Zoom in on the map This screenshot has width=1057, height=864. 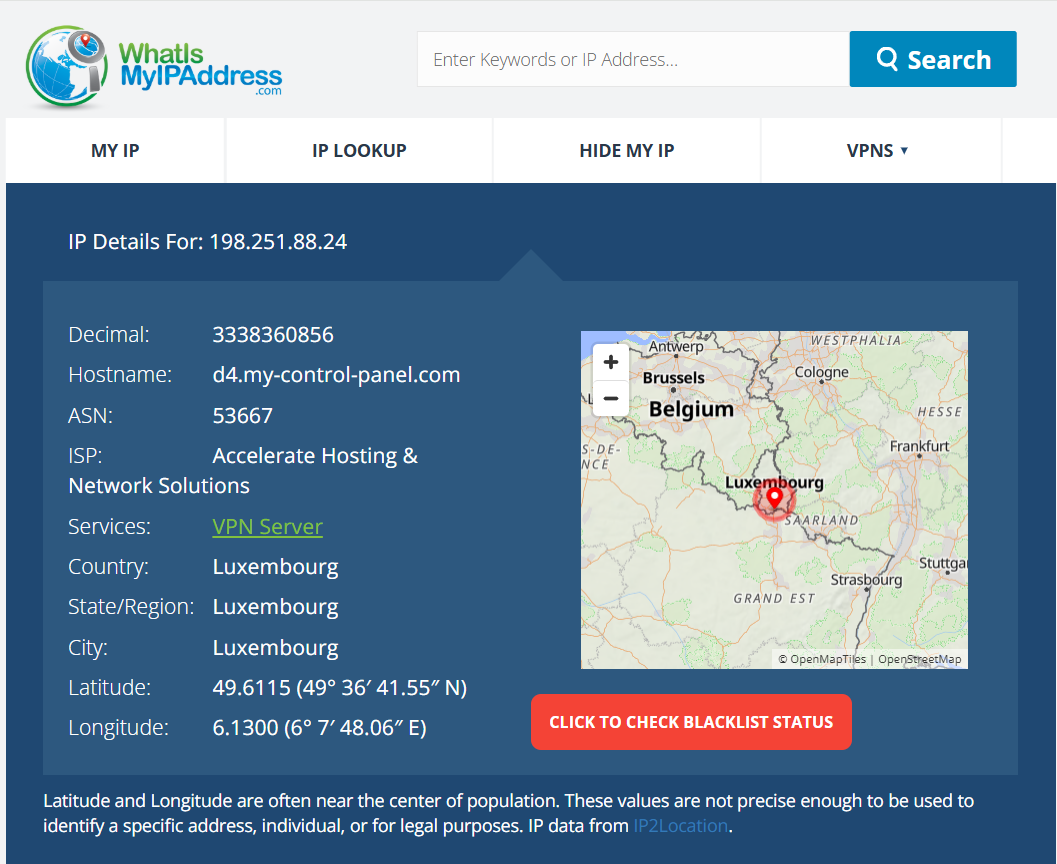click(x=611, y=362)
